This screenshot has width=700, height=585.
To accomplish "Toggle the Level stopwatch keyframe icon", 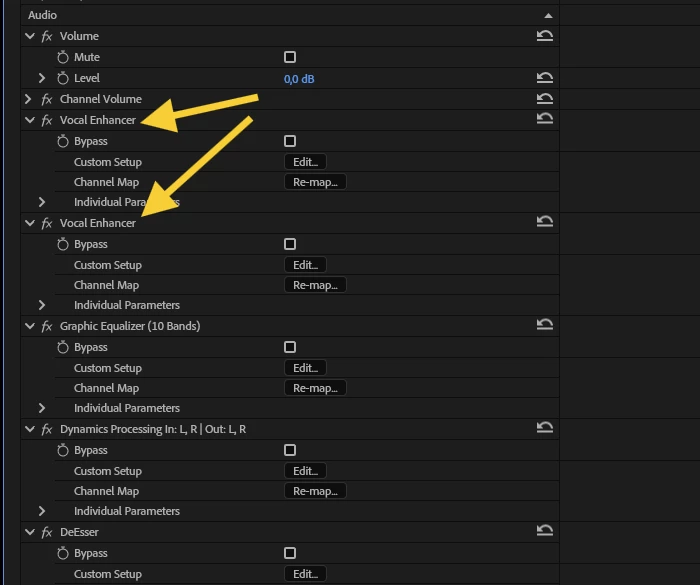I will point(63,78).
